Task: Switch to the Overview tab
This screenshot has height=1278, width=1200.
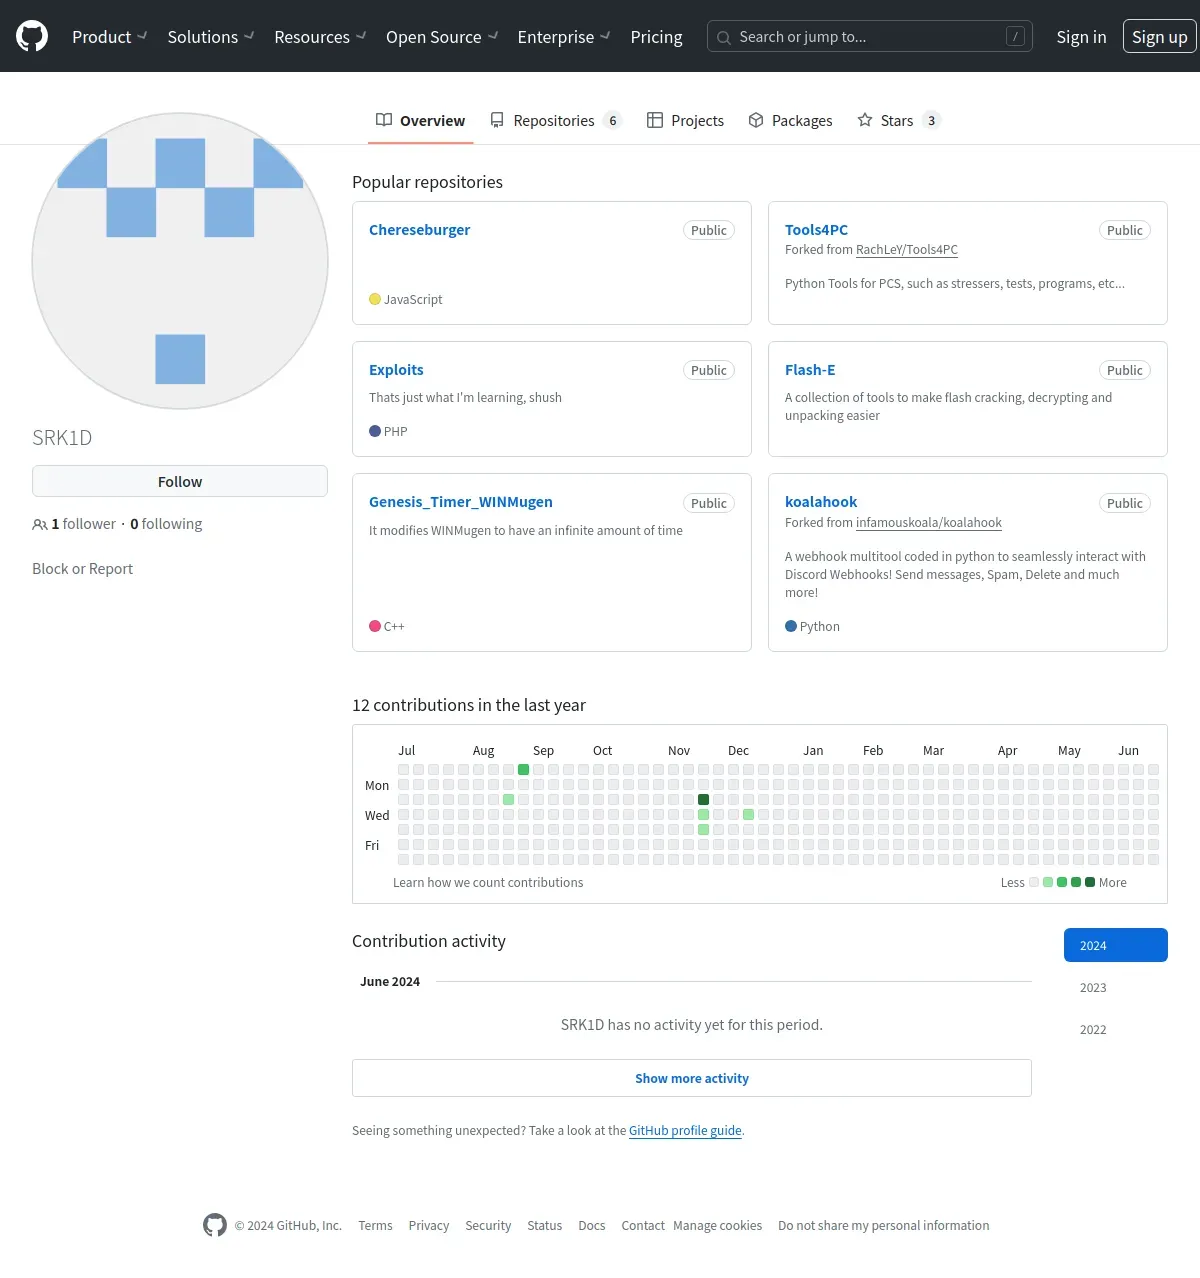Action: pyautogui.click(x=420, y=120)
